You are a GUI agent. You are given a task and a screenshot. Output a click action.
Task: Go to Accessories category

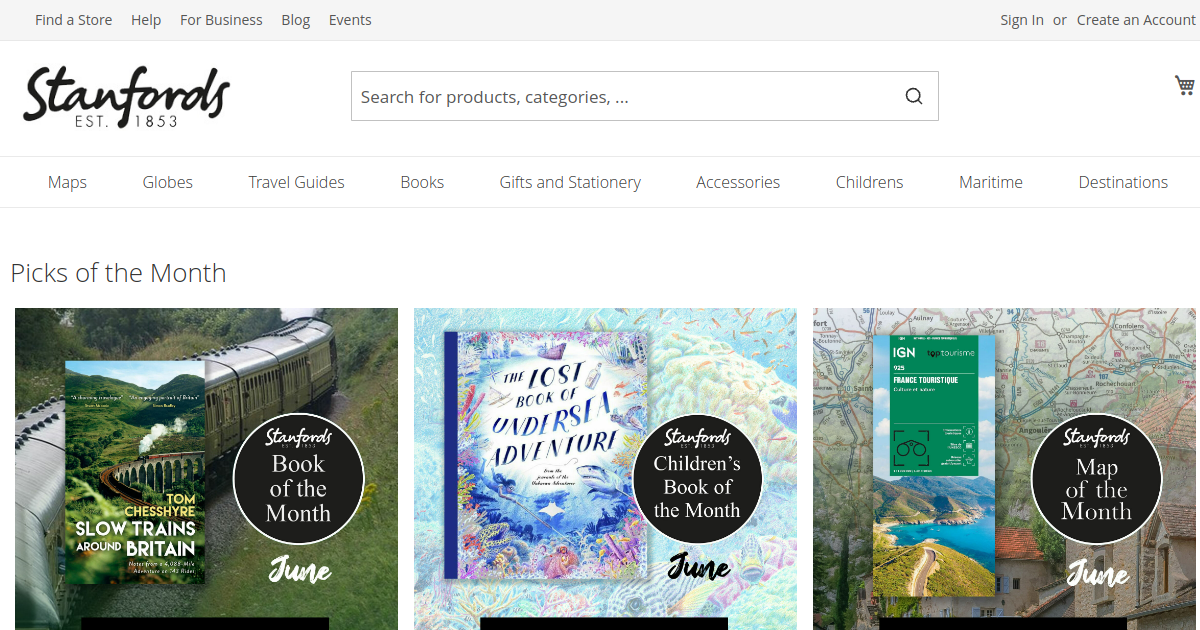coord(738,182)
